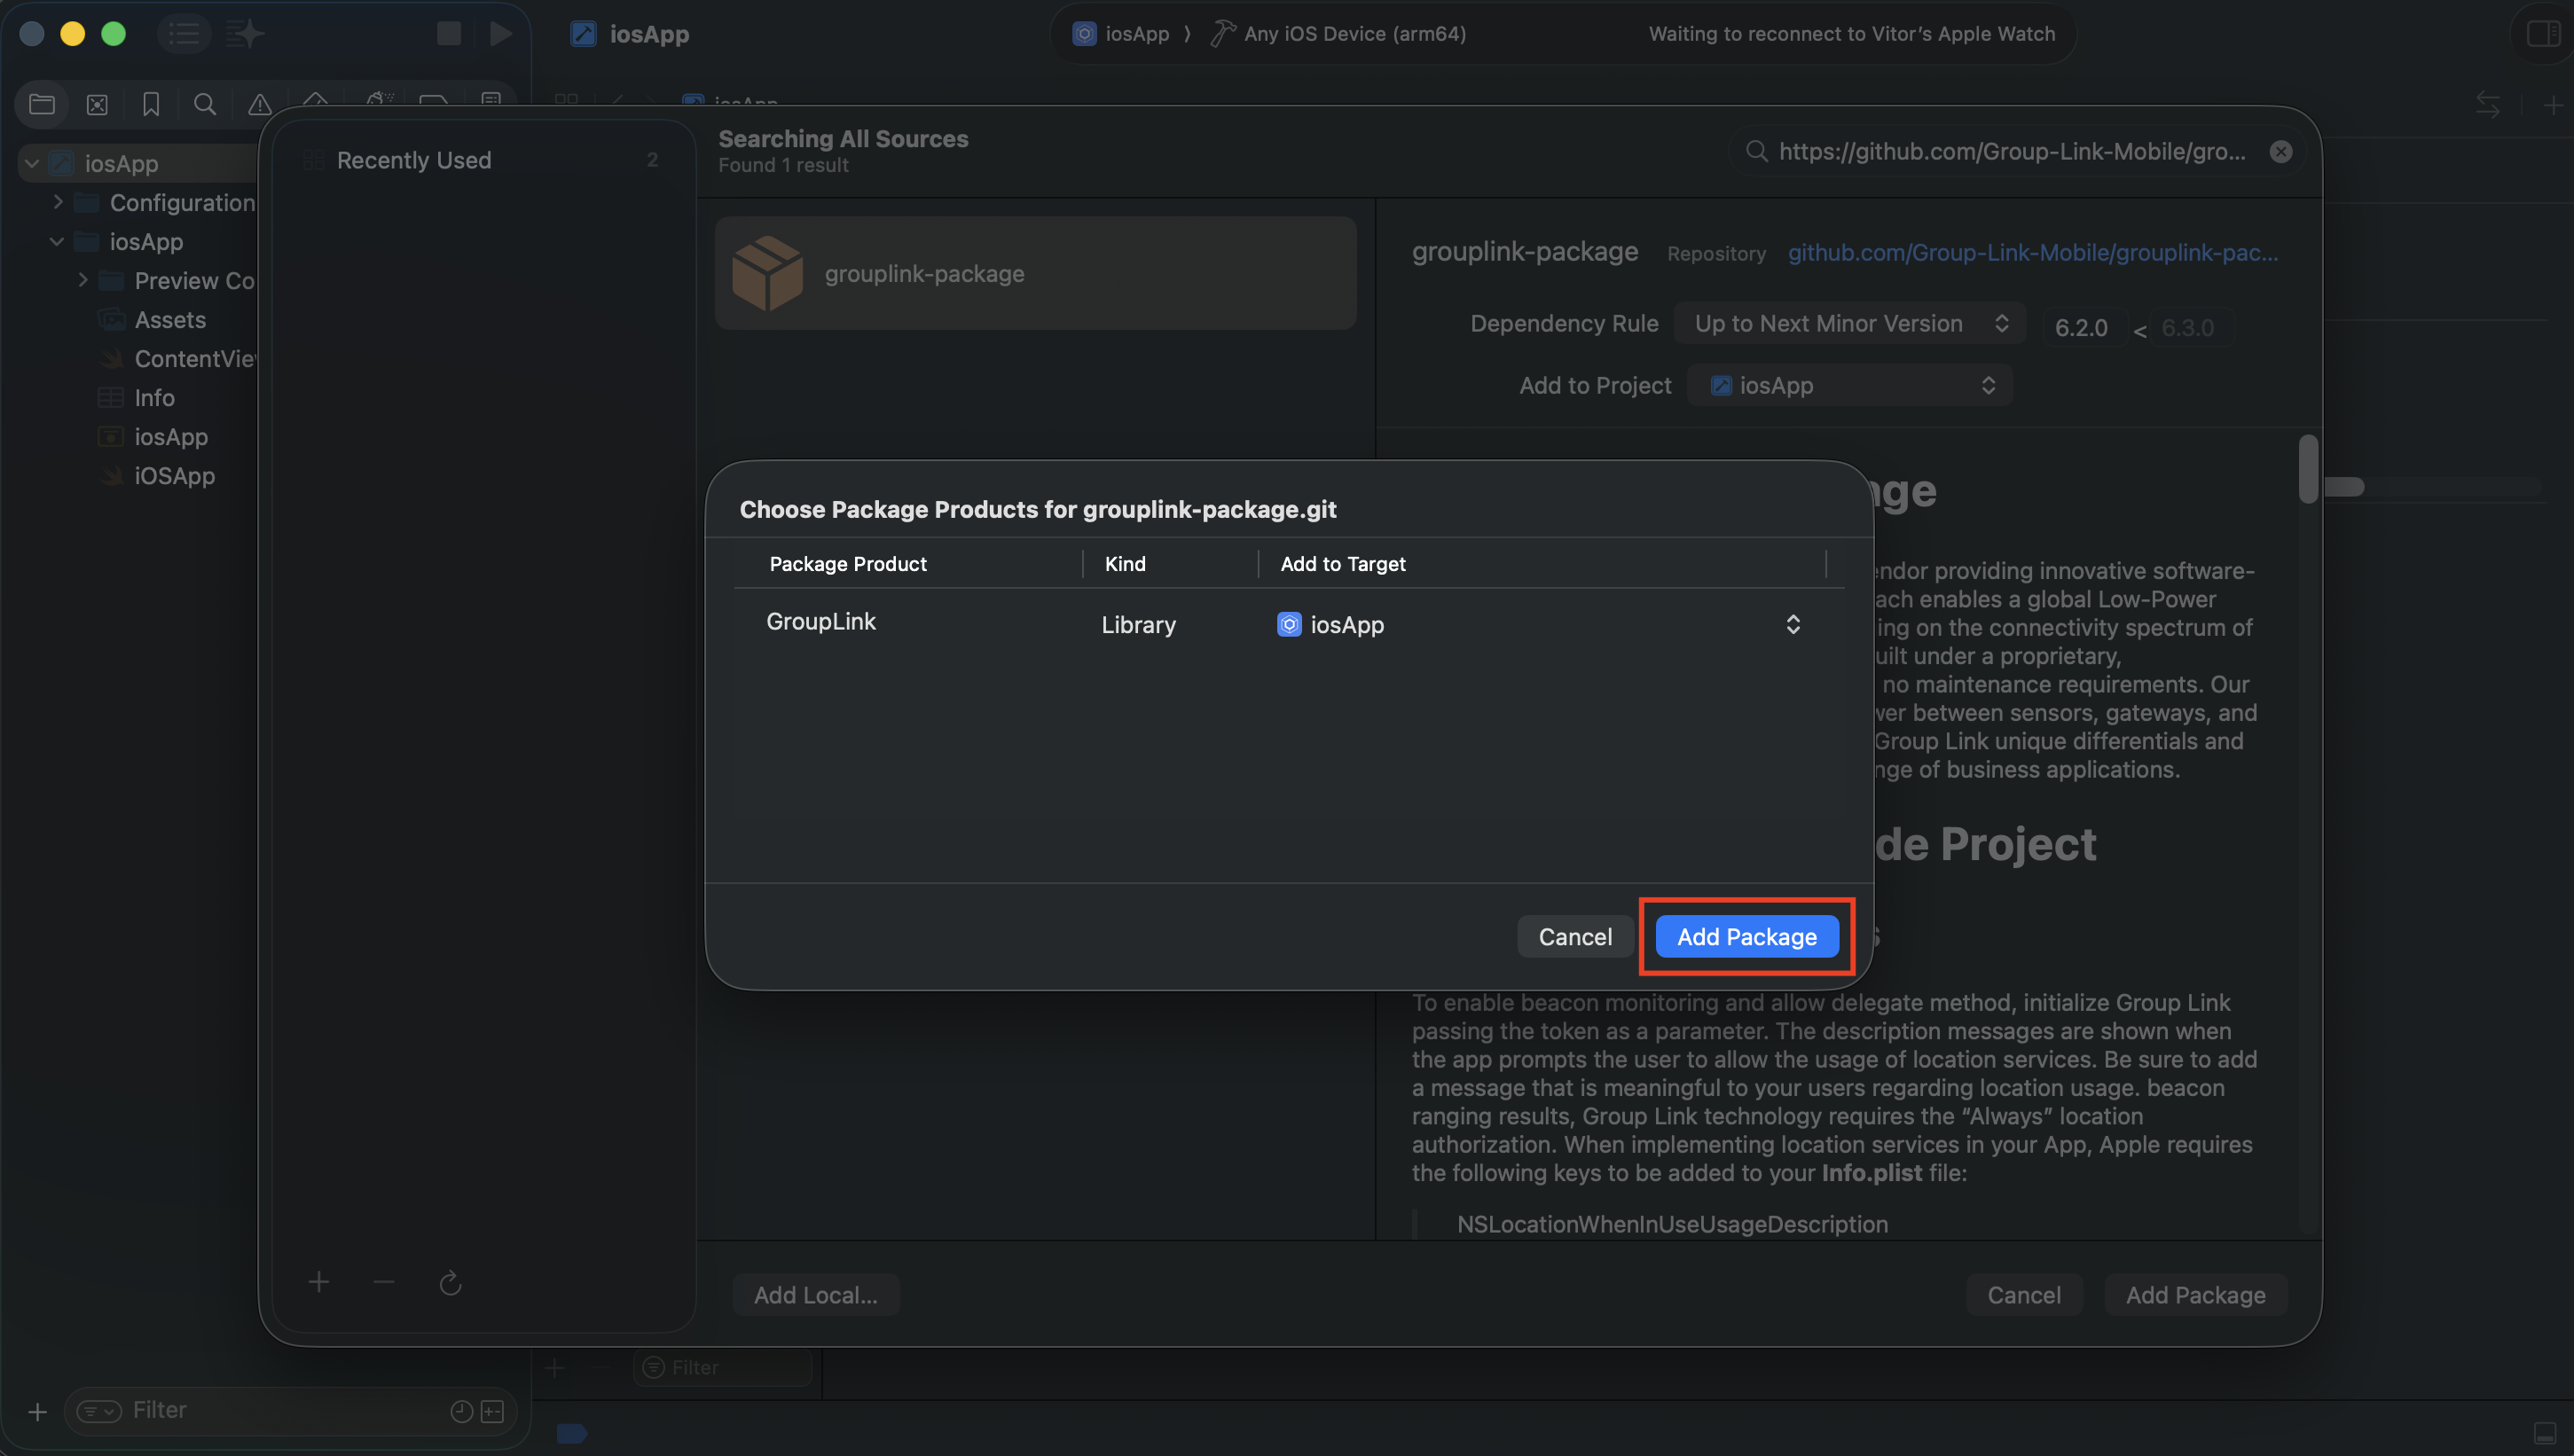Viewport: 2574px width, 1456px height.
Task: Clear the package search URL field
Action: tap(2280, 152)
